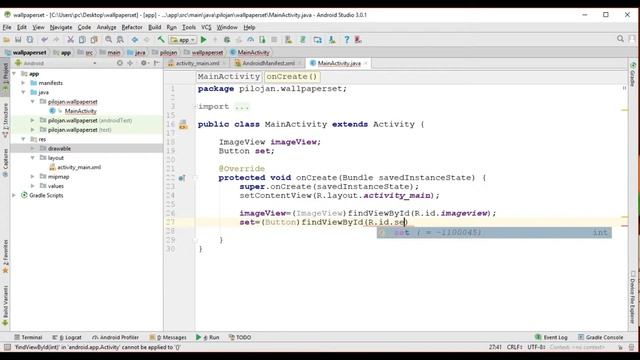Open the Logcat tool window

click(67, 338)
